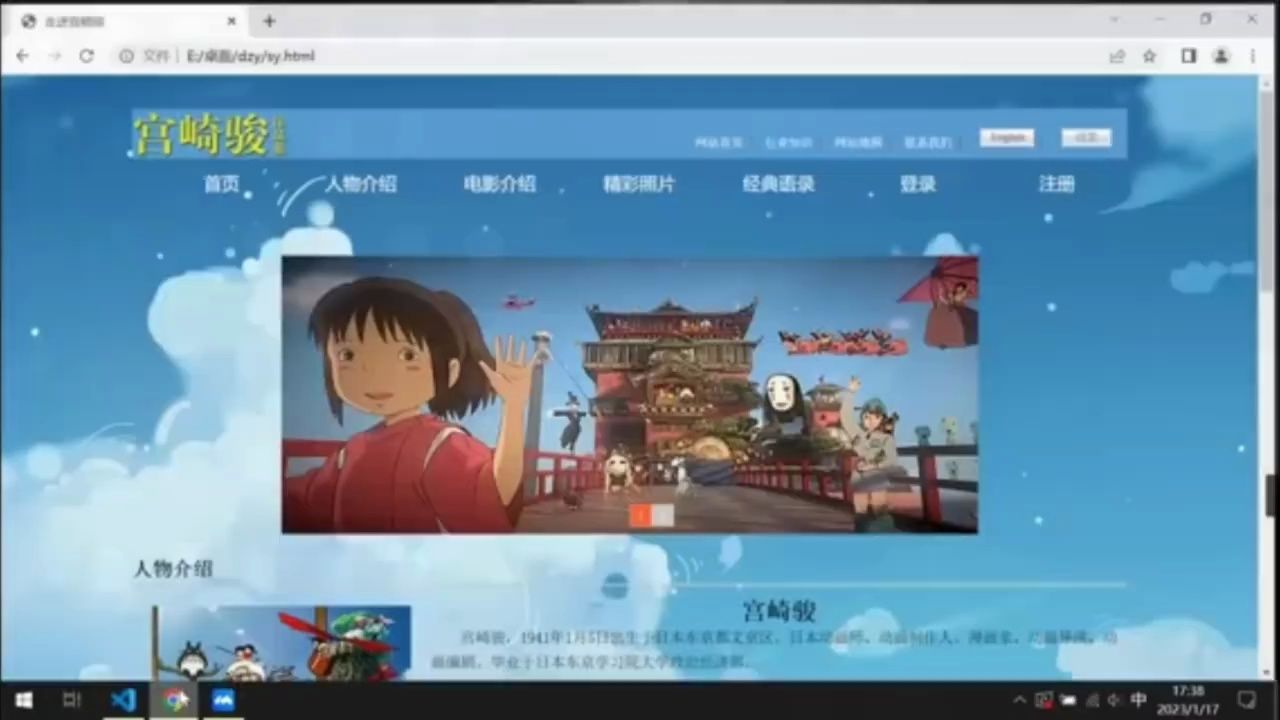Click the share page icon
The width and height of the screenshot is (1280, 720).
(1117, 56)
